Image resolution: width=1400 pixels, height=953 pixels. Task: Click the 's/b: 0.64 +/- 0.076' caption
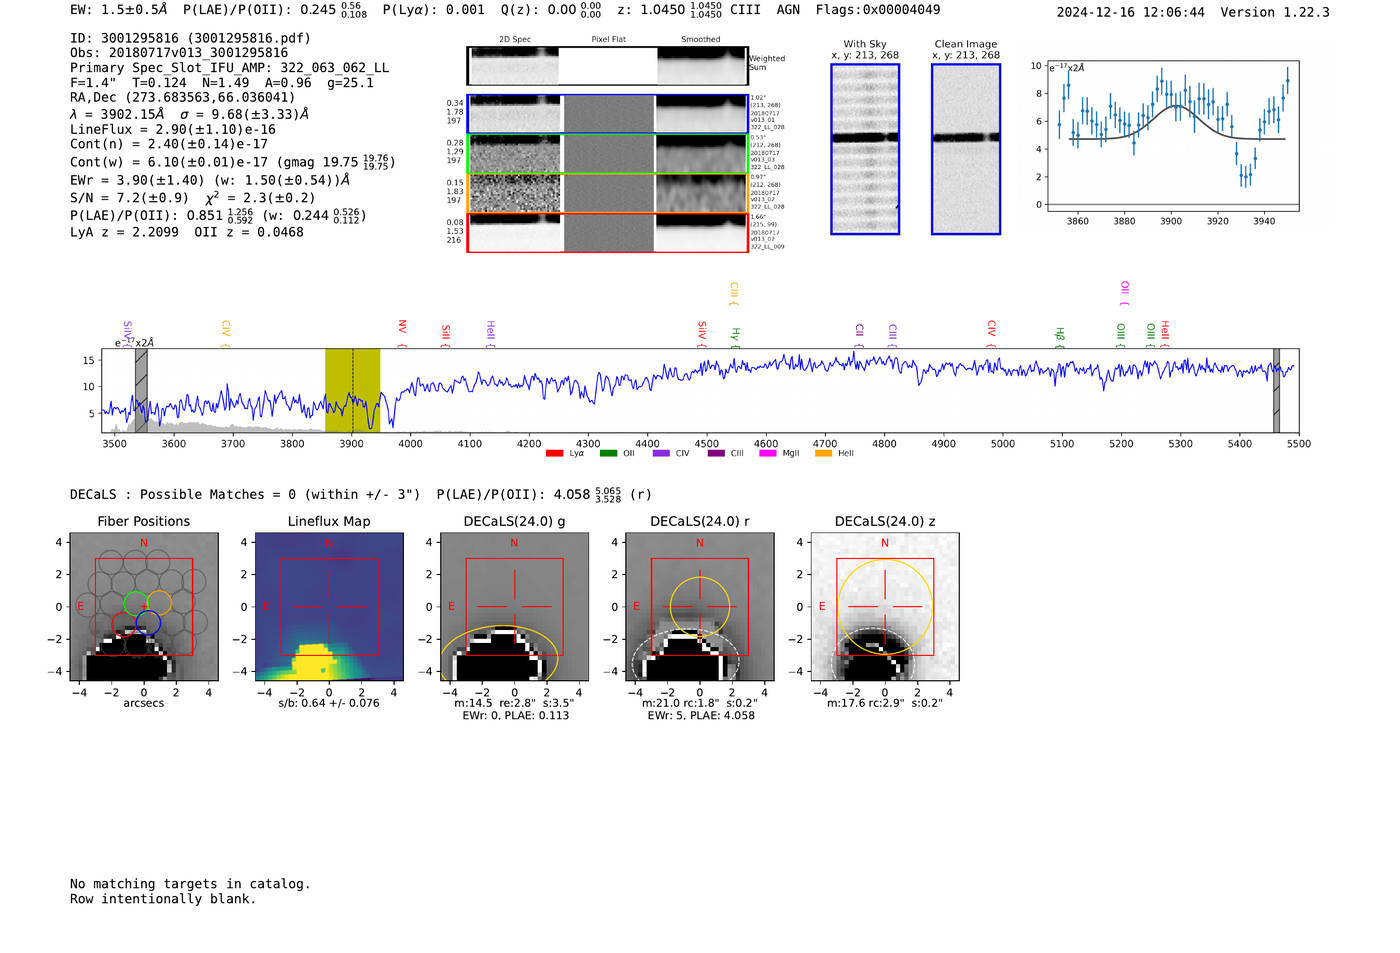pos(329,703)
